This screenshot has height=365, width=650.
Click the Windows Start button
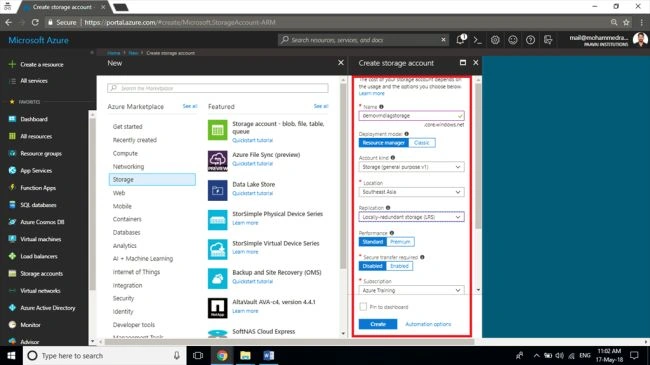(11, 355)
